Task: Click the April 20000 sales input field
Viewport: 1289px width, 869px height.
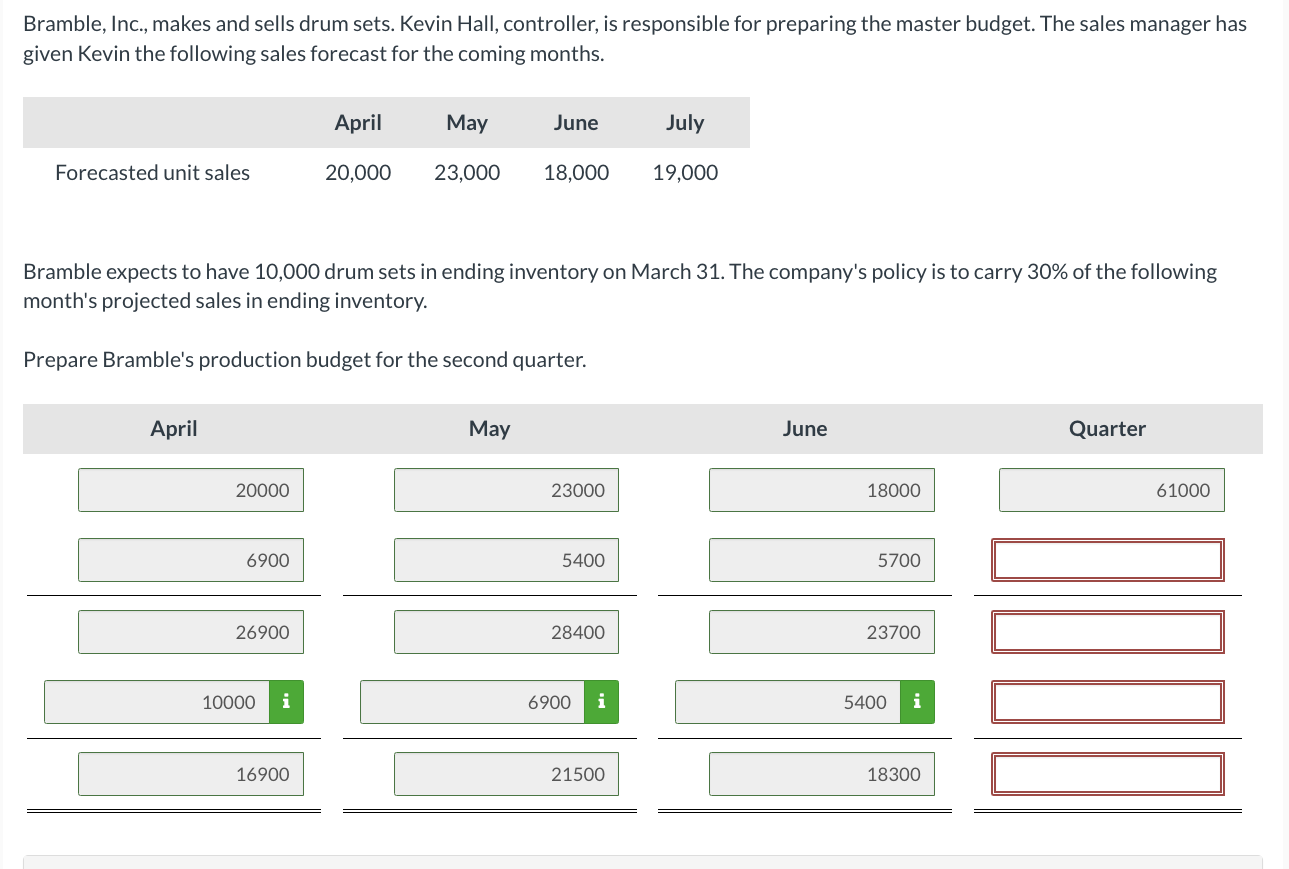Action: pos(191,490)
